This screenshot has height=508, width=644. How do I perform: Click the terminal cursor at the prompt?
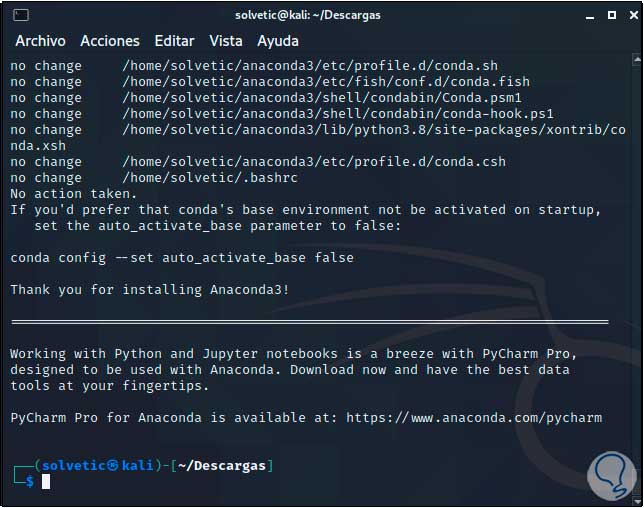(46, 482)
